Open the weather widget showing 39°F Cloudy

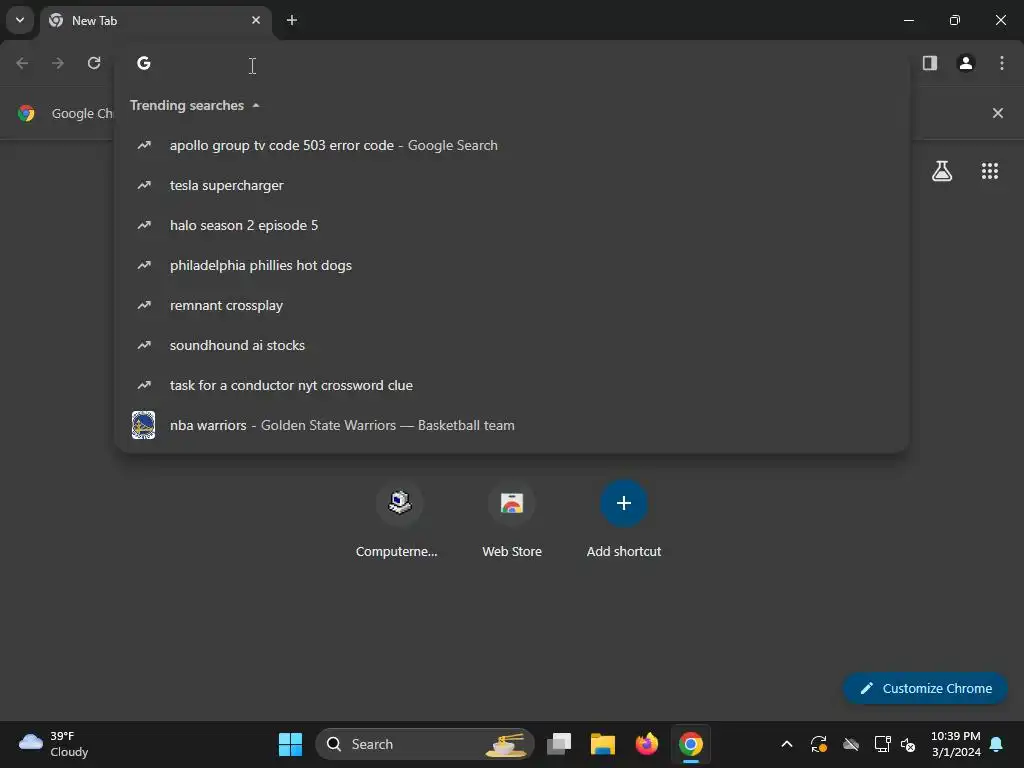coord(54,744)
